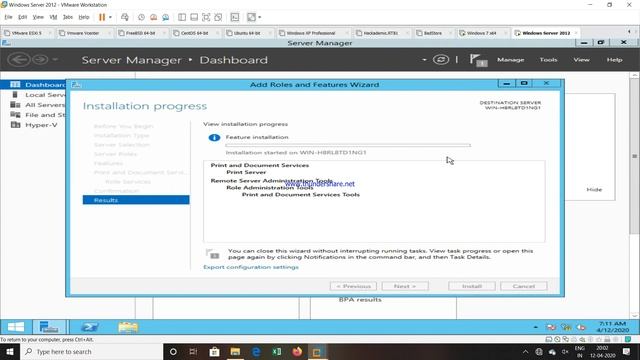Image resolution: width=640 pixels, height=360 pixels.
Task: Click the VMware pause/suspend button
Action: [102, 17]
